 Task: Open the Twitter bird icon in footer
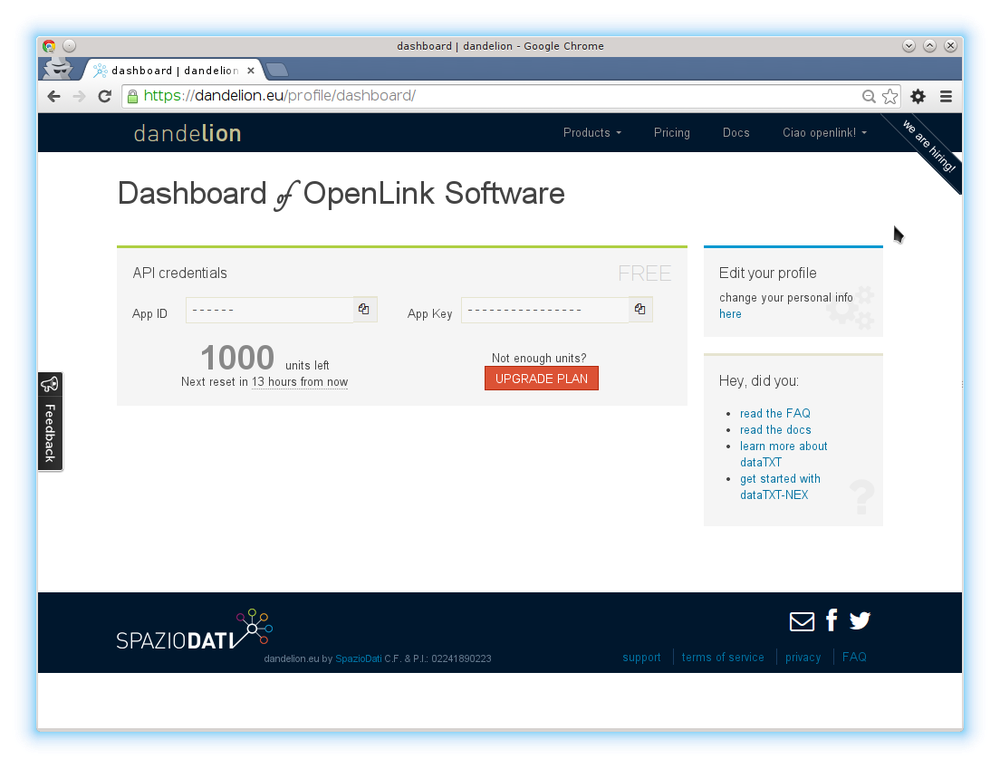(860, 620)
